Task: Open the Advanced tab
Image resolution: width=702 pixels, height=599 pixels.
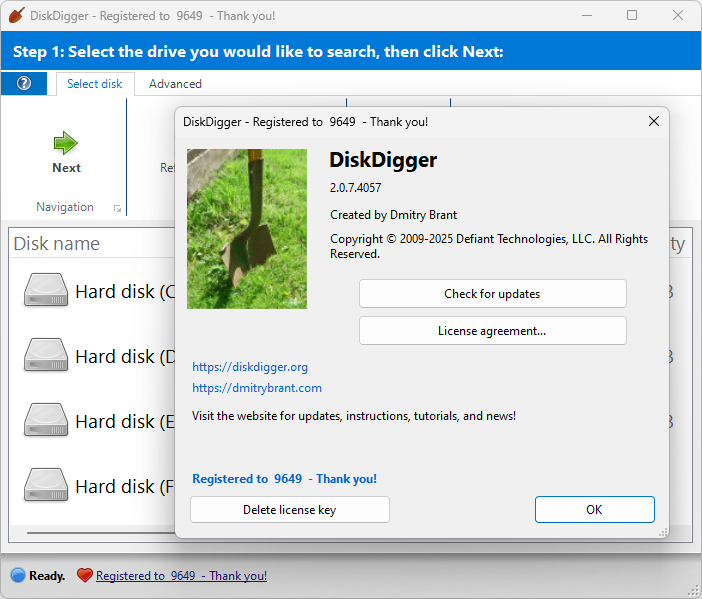Action: click(175, 84)
